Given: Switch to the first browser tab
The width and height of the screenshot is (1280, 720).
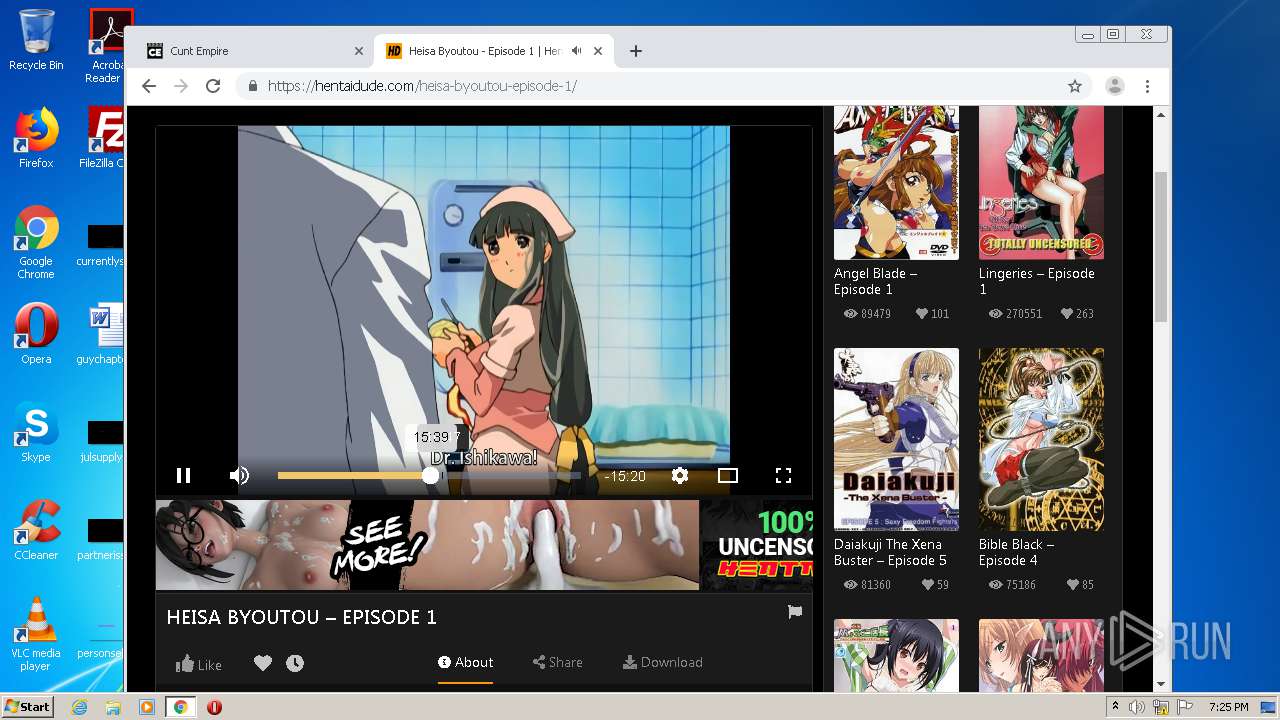Looking at the screenshot, I should [x=250, y=51].
